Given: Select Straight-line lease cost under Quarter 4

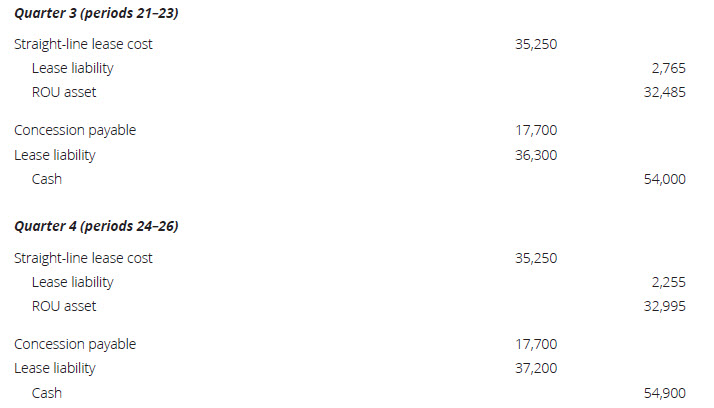Looking at the screenshot, I should (83, 258).
